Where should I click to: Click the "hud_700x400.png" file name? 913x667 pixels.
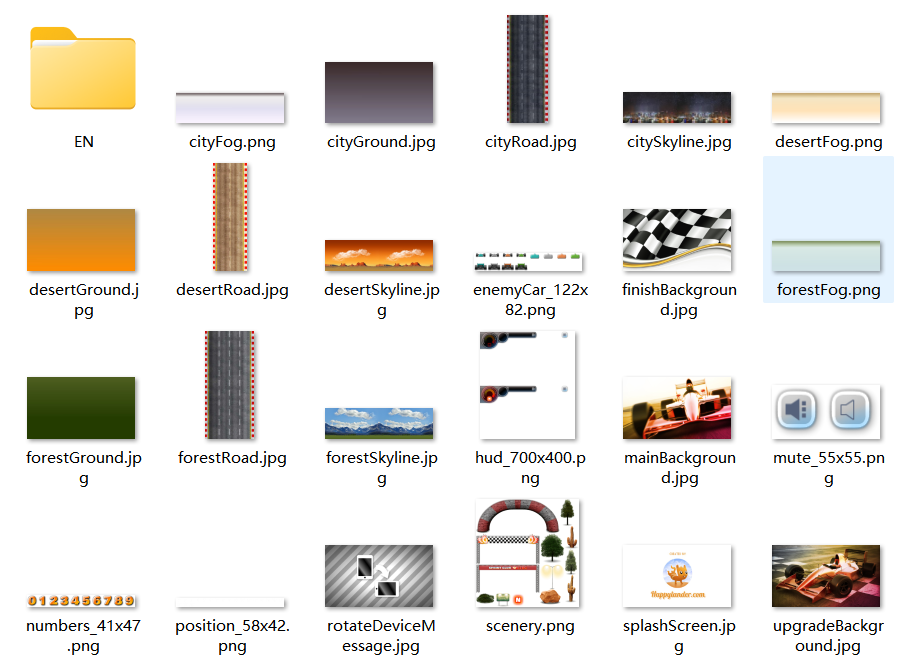(530, 468)
